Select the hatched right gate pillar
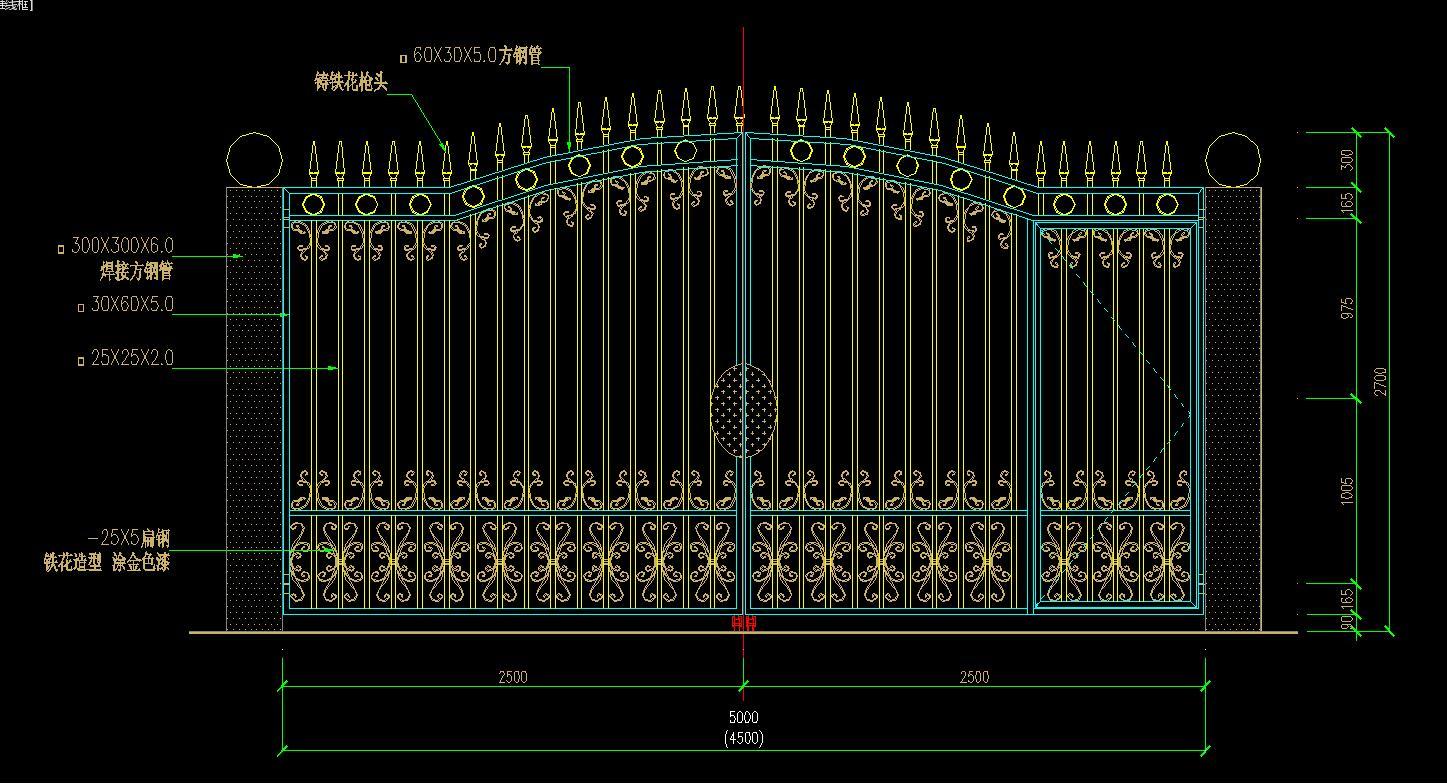1447x784 pixels. point(1232,409)
